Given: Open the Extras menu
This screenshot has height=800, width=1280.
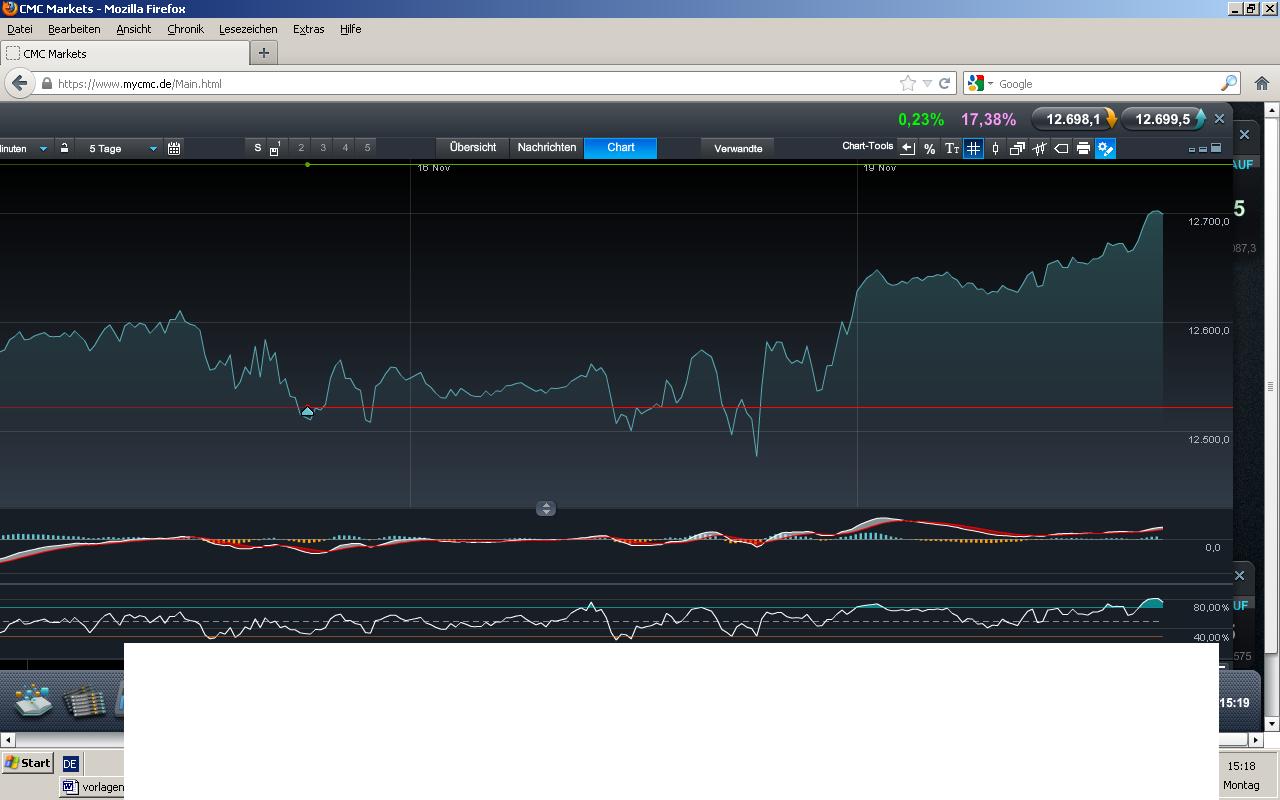Looking at the screenshot, I should click(x=308, y=29).
